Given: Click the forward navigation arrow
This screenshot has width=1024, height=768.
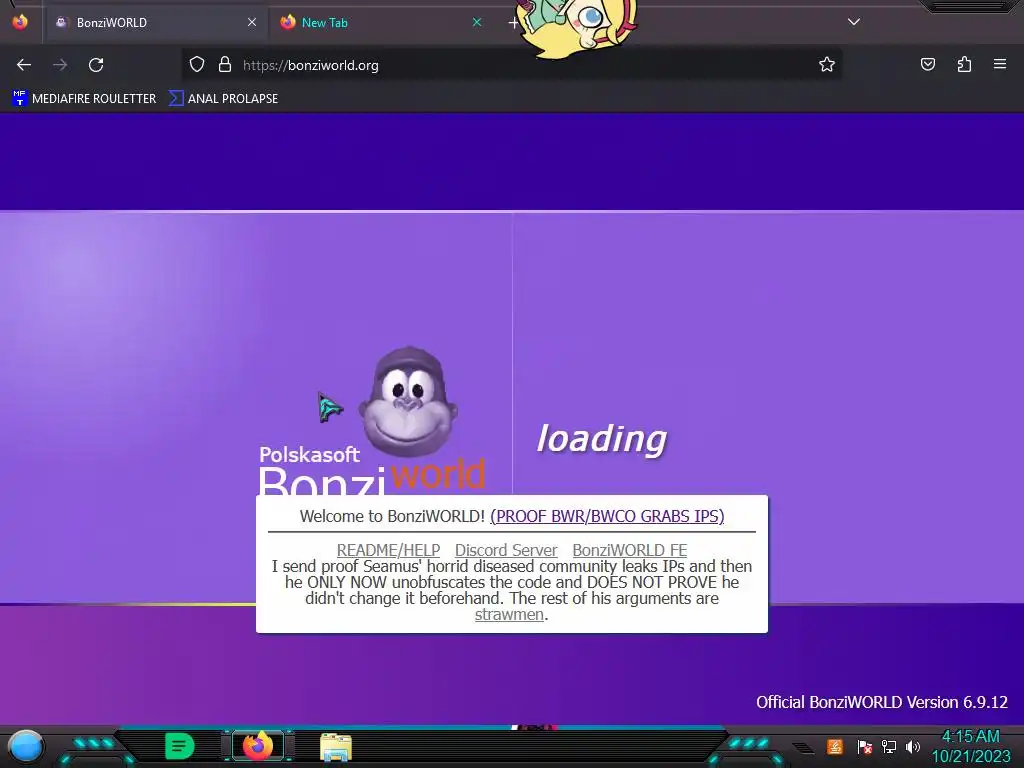Looking at the screenshot, I should 60,65.
